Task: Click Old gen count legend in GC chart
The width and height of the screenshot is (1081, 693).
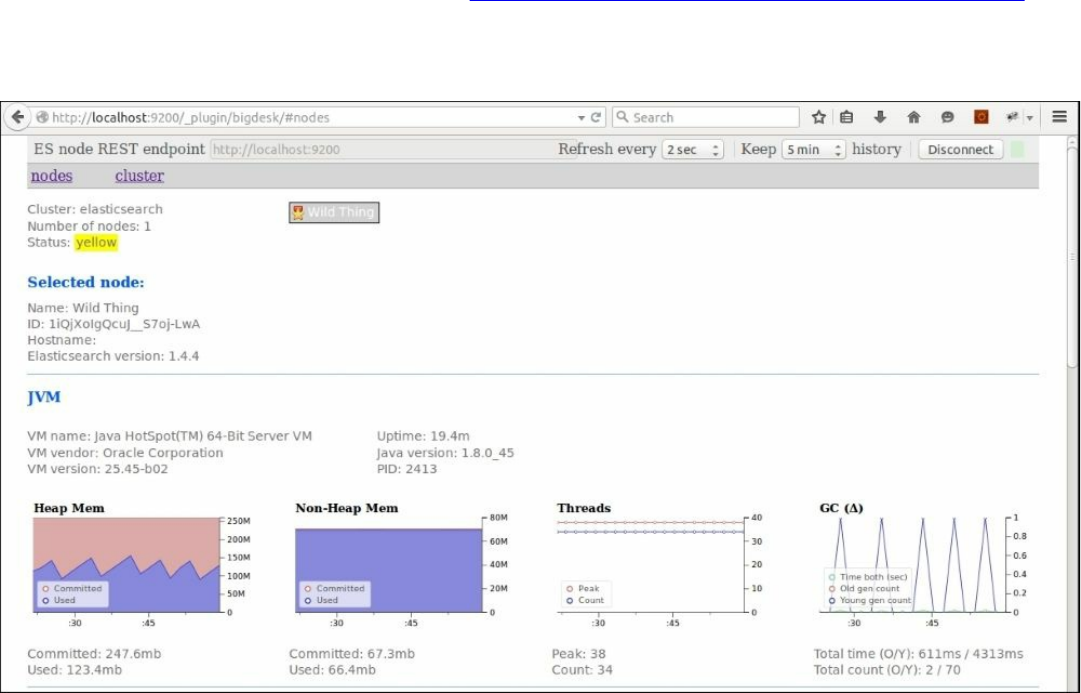Action: 865,589
